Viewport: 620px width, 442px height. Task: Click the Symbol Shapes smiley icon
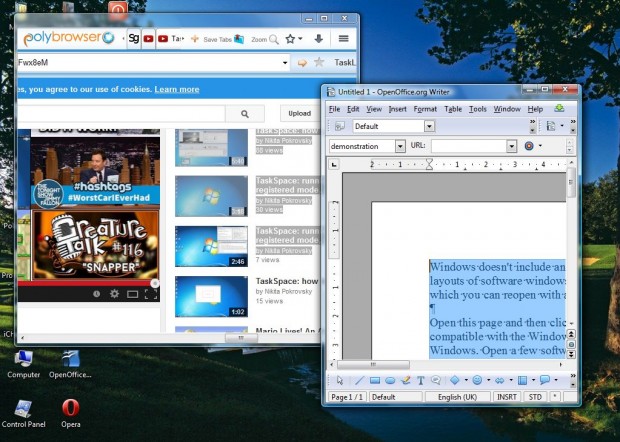[477, 380]
